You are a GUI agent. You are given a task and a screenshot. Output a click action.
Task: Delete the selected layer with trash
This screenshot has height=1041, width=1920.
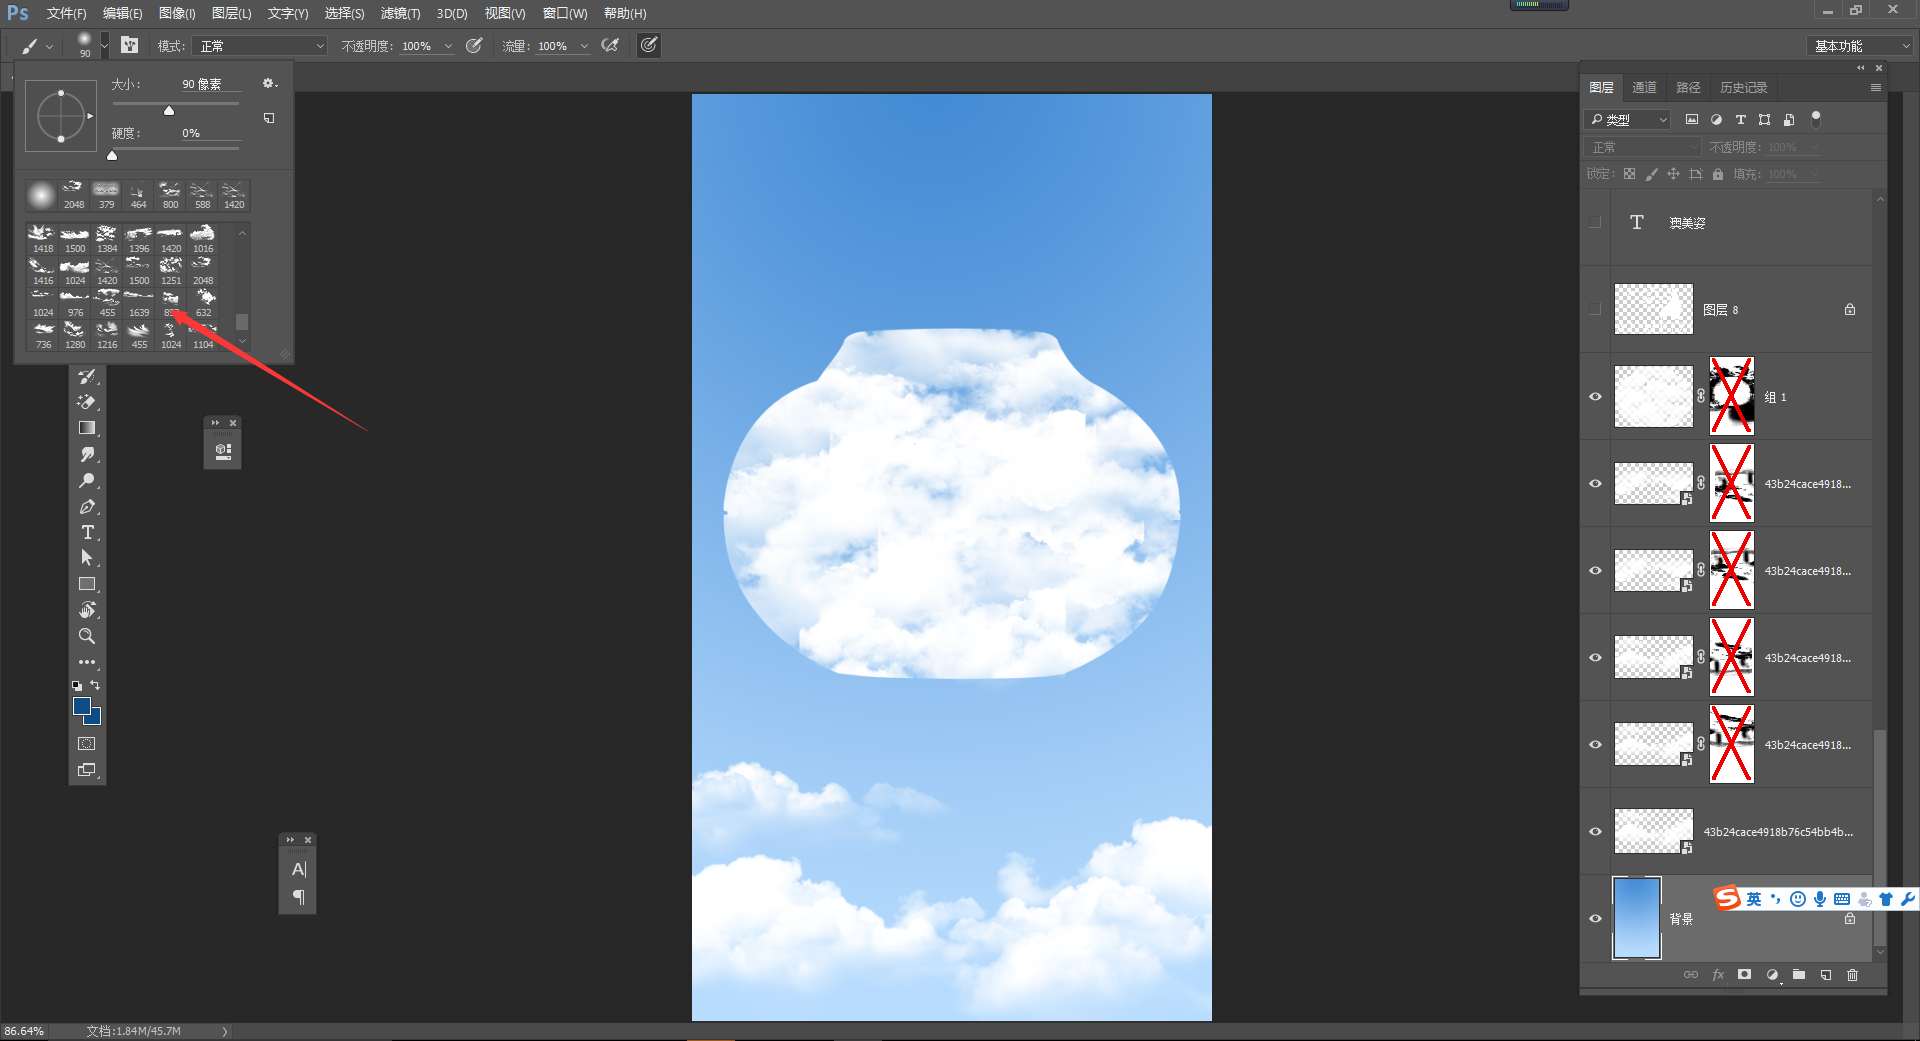pyautogui.click(x=1852, y=974)
